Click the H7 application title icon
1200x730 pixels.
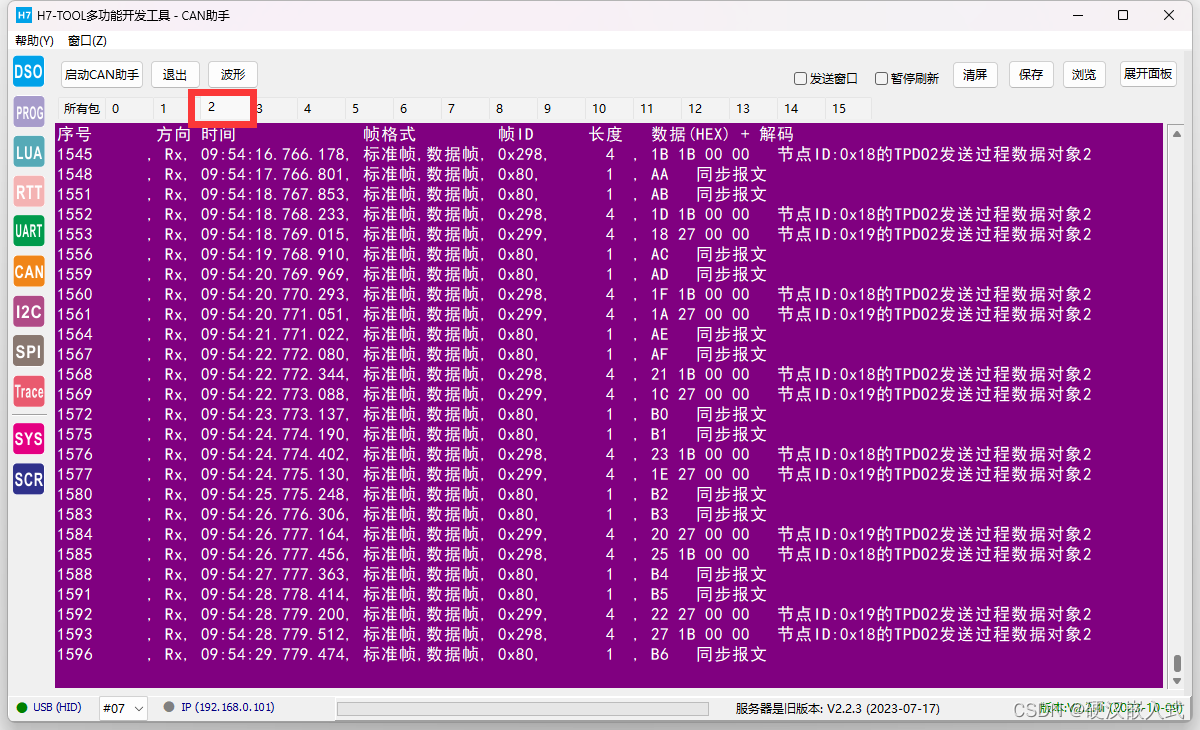pos(24,15)
